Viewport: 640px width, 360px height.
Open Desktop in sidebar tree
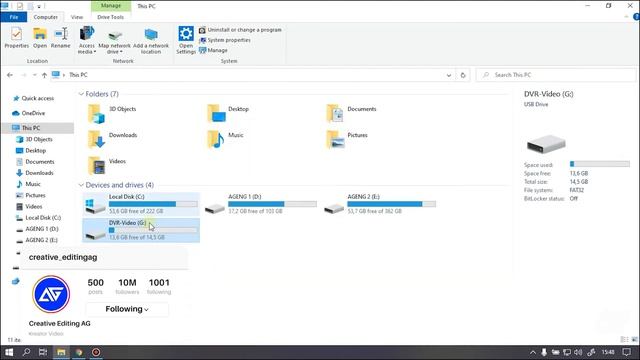[x=31, y=151]
